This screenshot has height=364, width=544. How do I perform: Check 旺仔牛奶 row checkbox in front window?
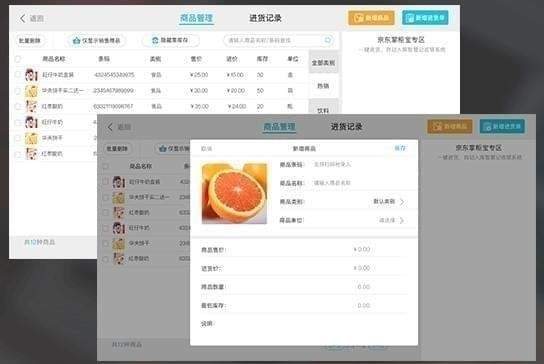tap(106, 228)
